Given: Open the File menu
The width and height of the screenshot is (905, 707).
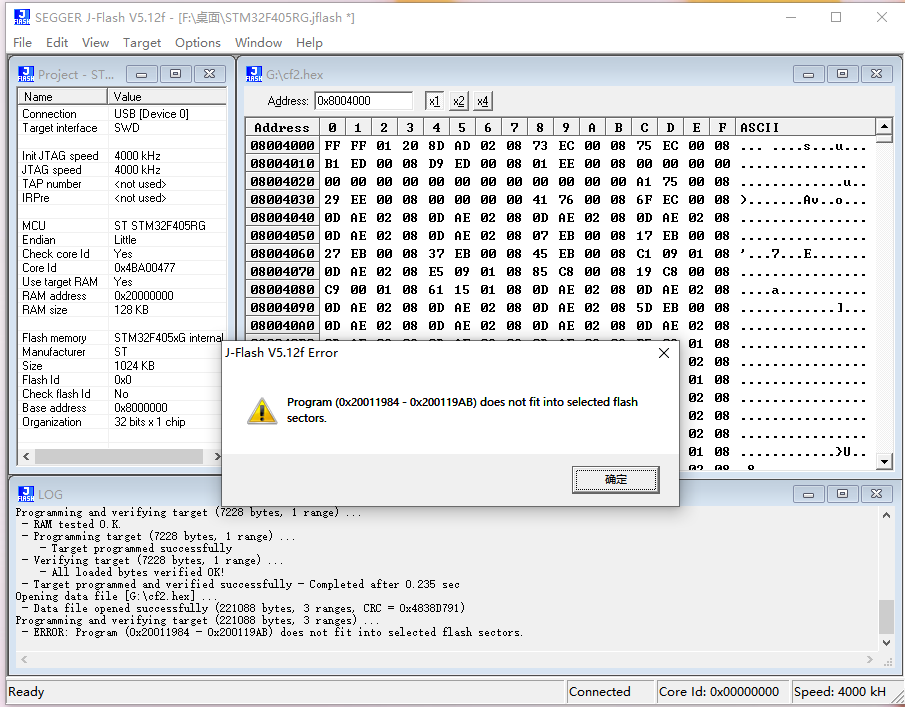Looking at the screenshot, I should (x=22, y=42).
